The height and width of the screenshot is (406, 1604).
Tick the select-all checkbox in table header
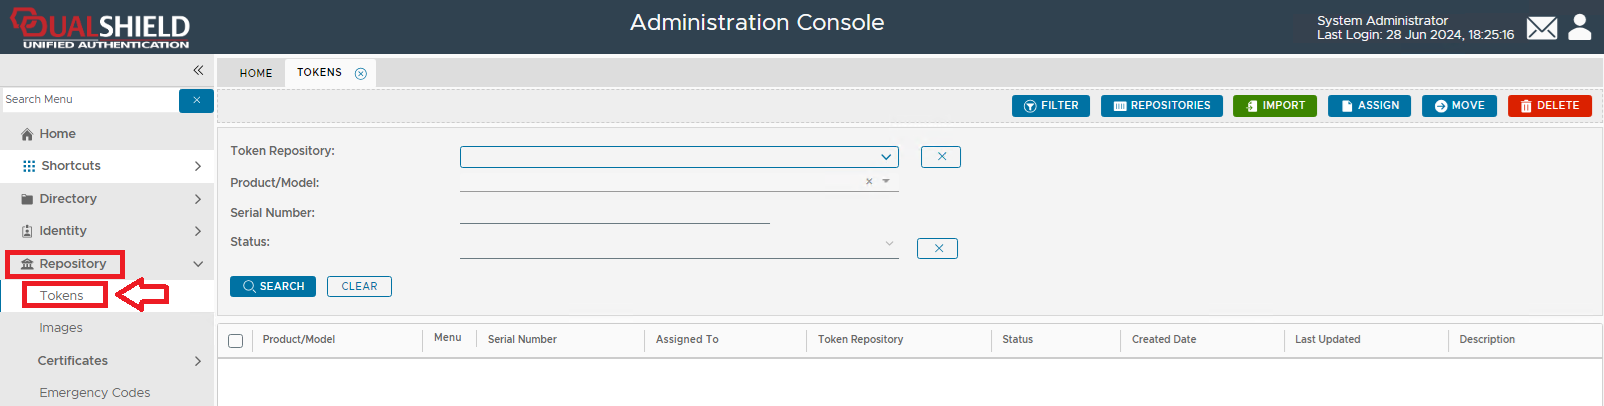[236, 341]
